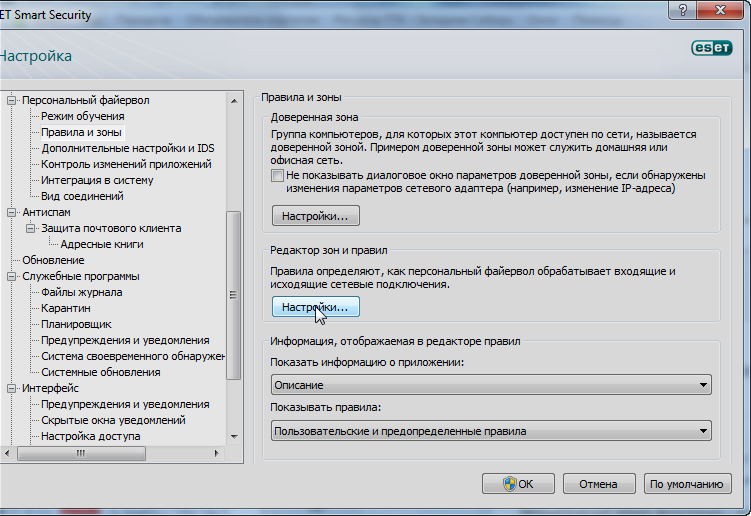Open Настройки for Доверенная зона
Image resolution: width=751 pixels, height=516 pixels.
316,216
